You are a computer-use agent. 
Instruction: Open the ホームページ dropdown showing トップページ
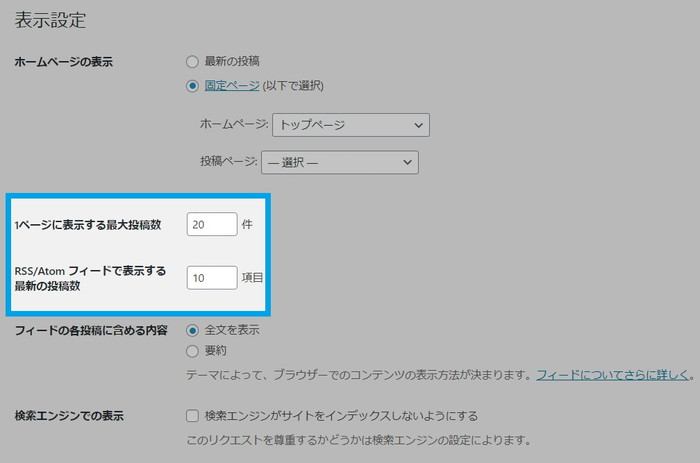click(351, 125)
